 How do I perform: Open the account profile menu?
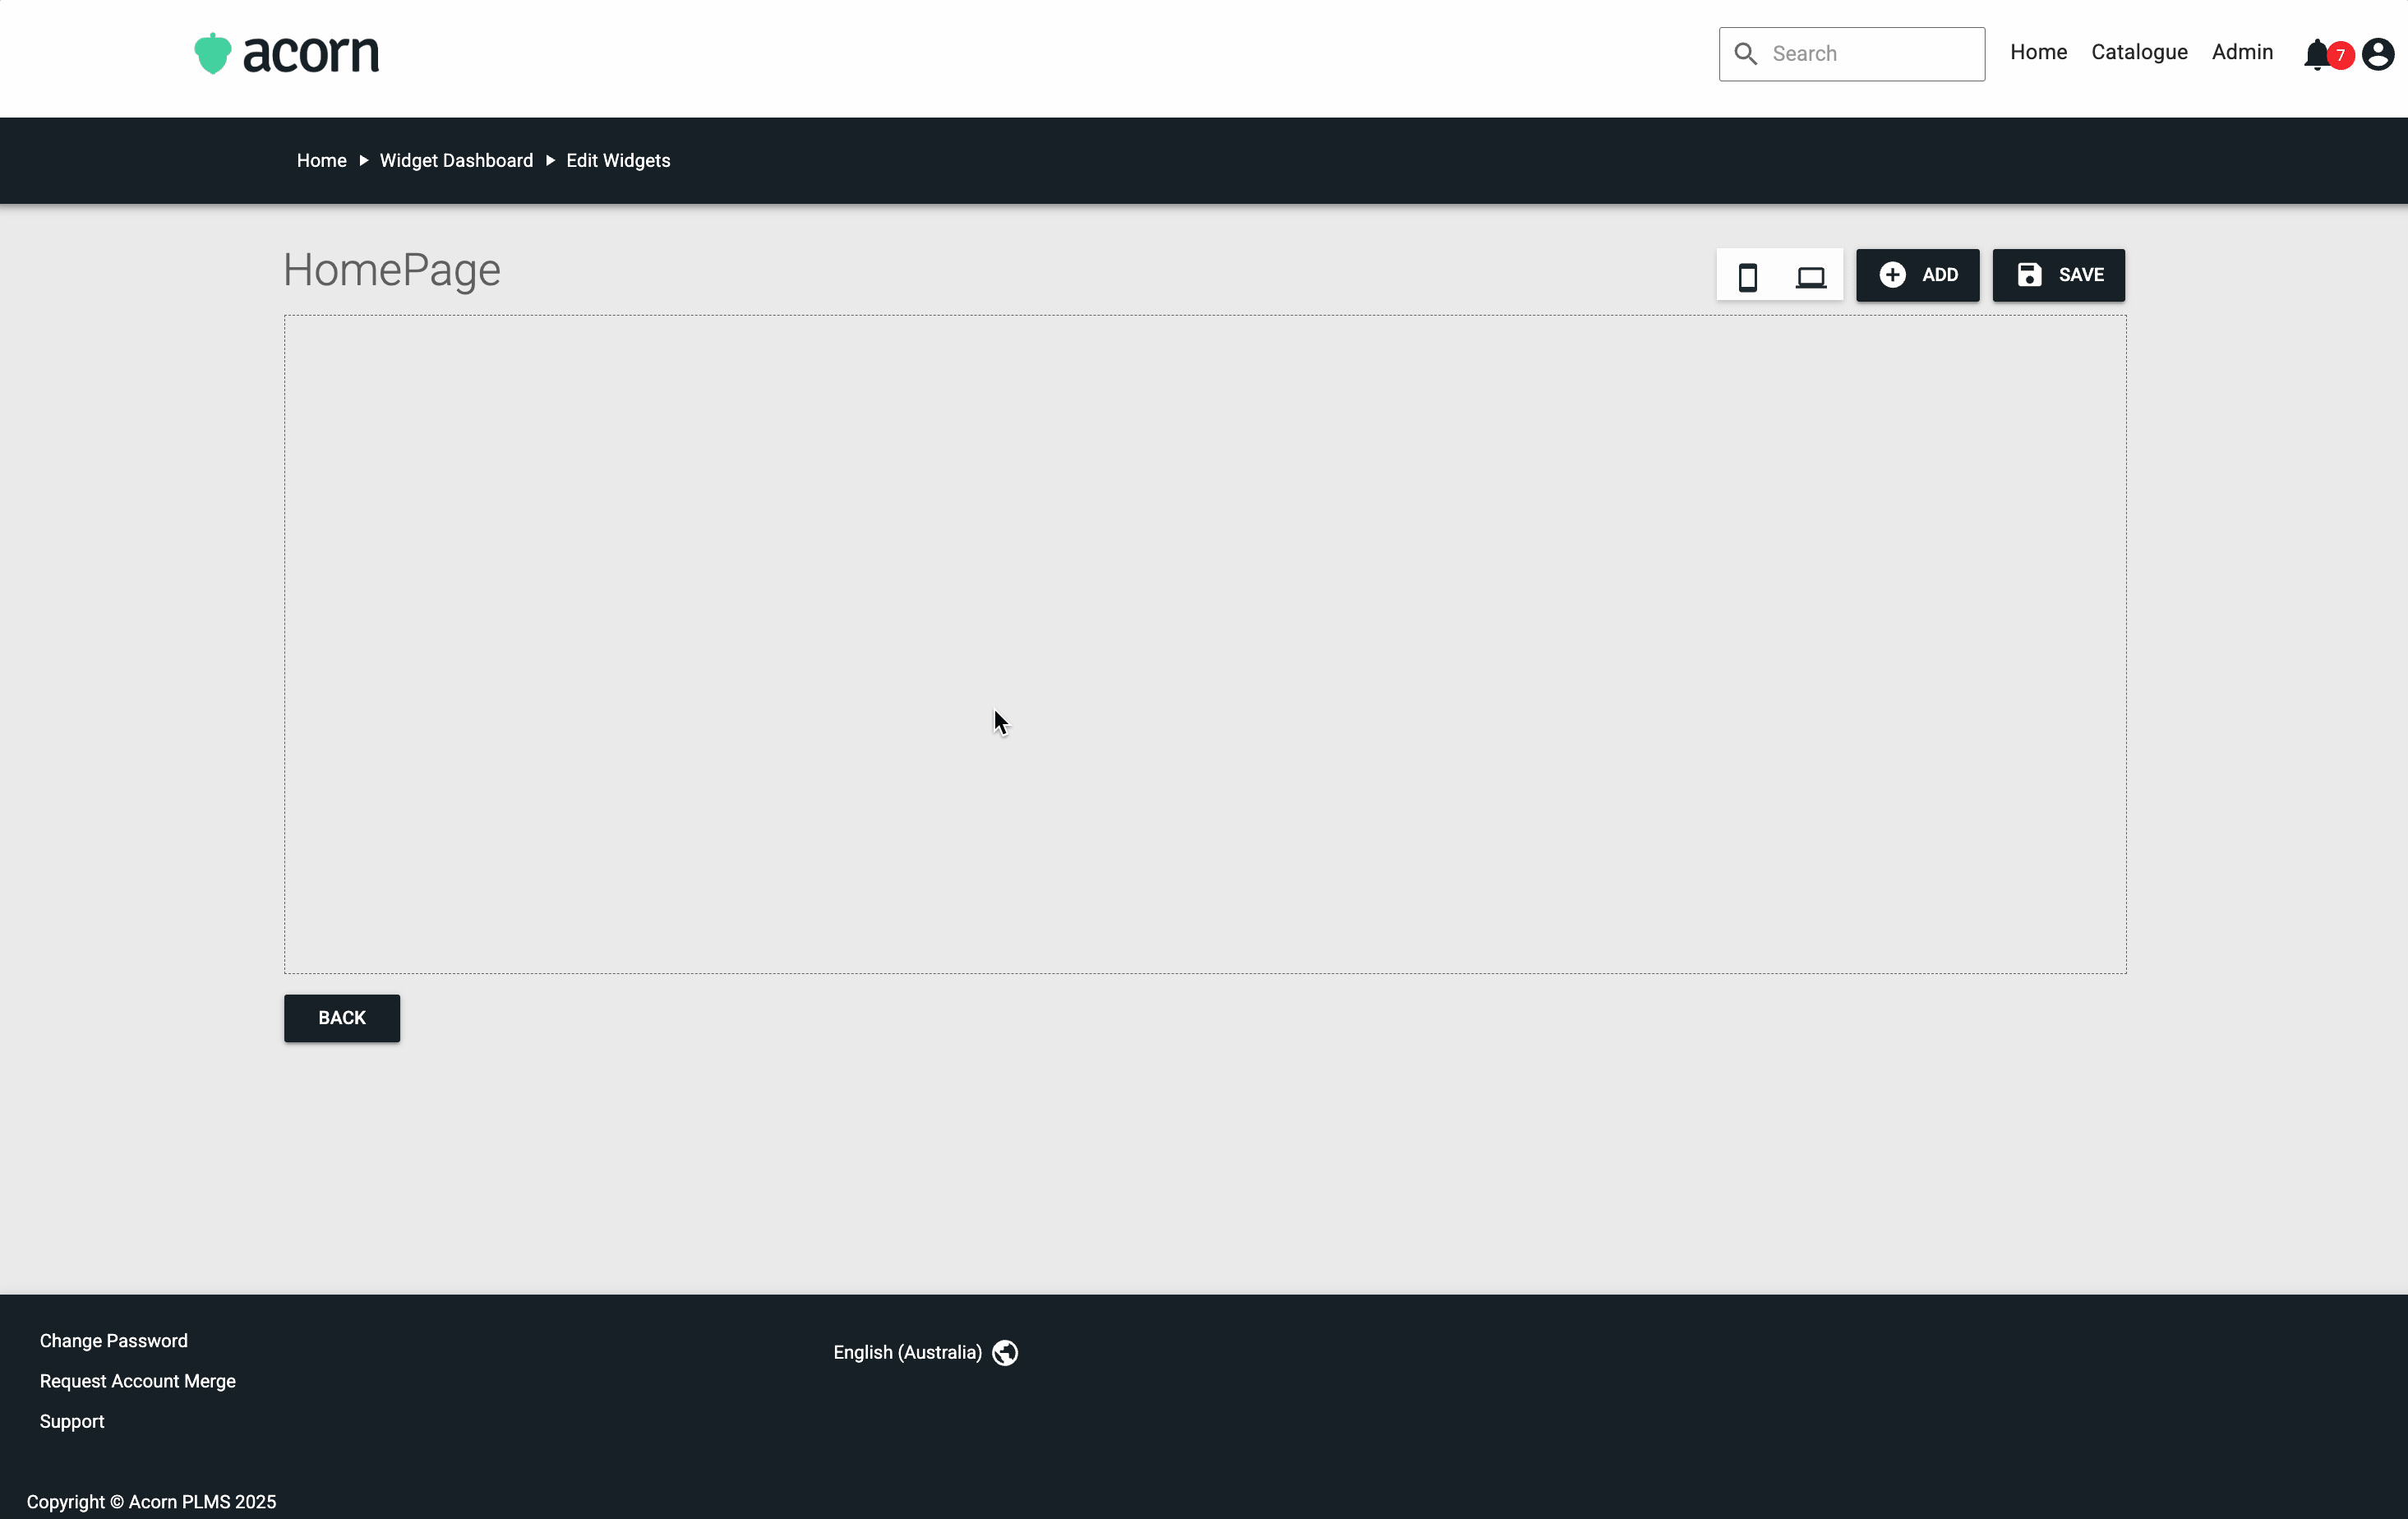[x=2378, y=54]
